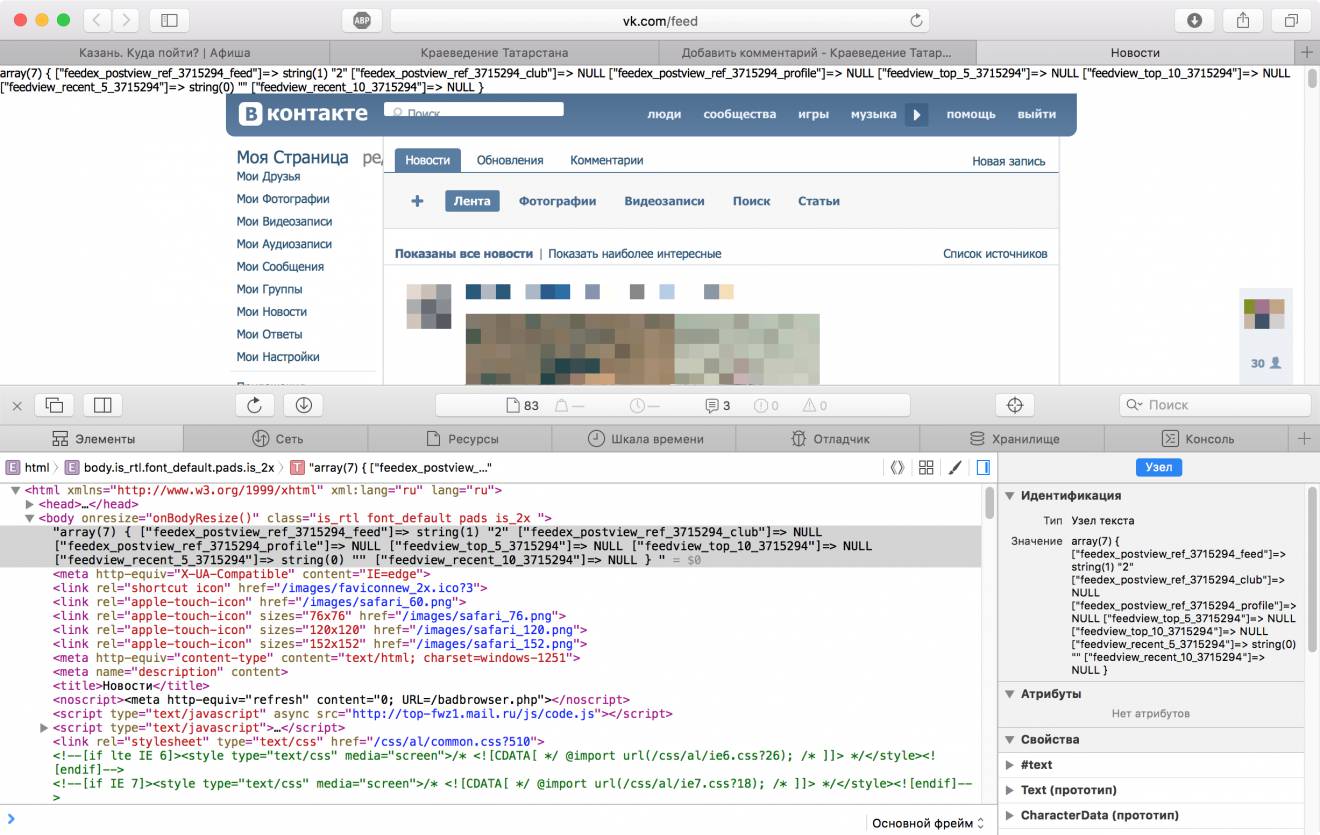Detach the Web Inspector into a separate window
Viewport: 1320px width, 835px height.
(x=55, y=405)
